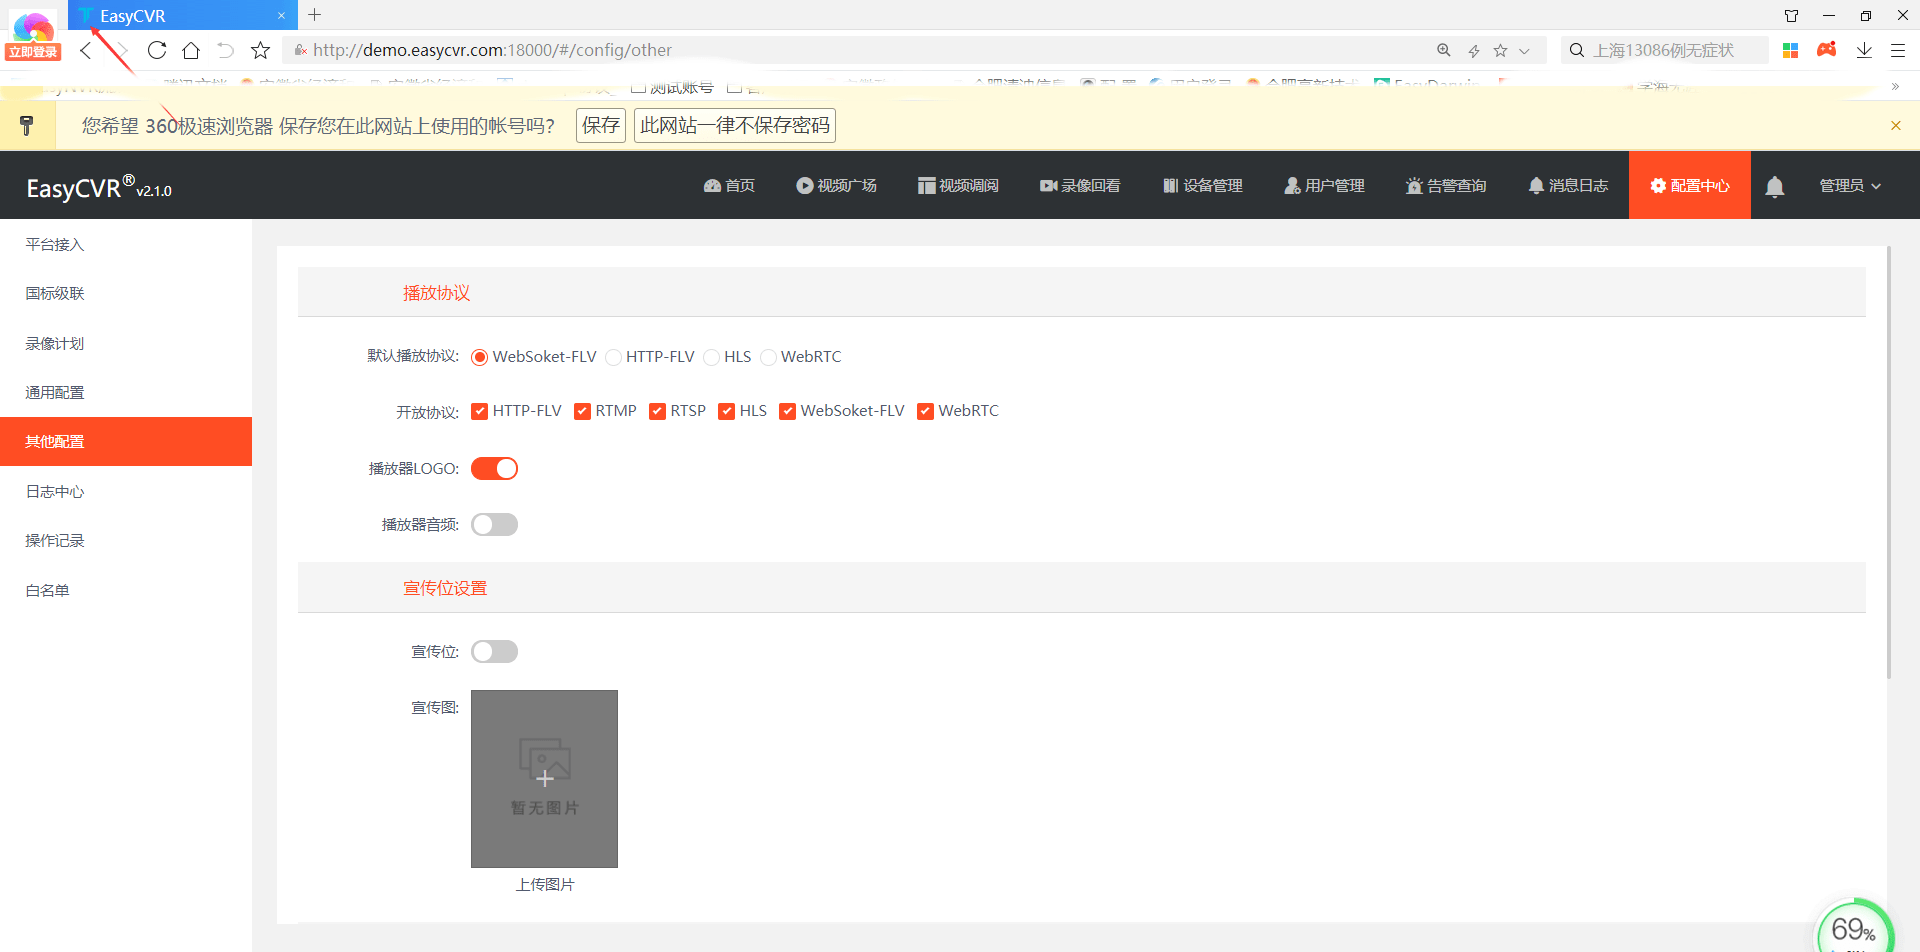Select WebSoket-FLV as default protocol

click(x=480, y=357)
